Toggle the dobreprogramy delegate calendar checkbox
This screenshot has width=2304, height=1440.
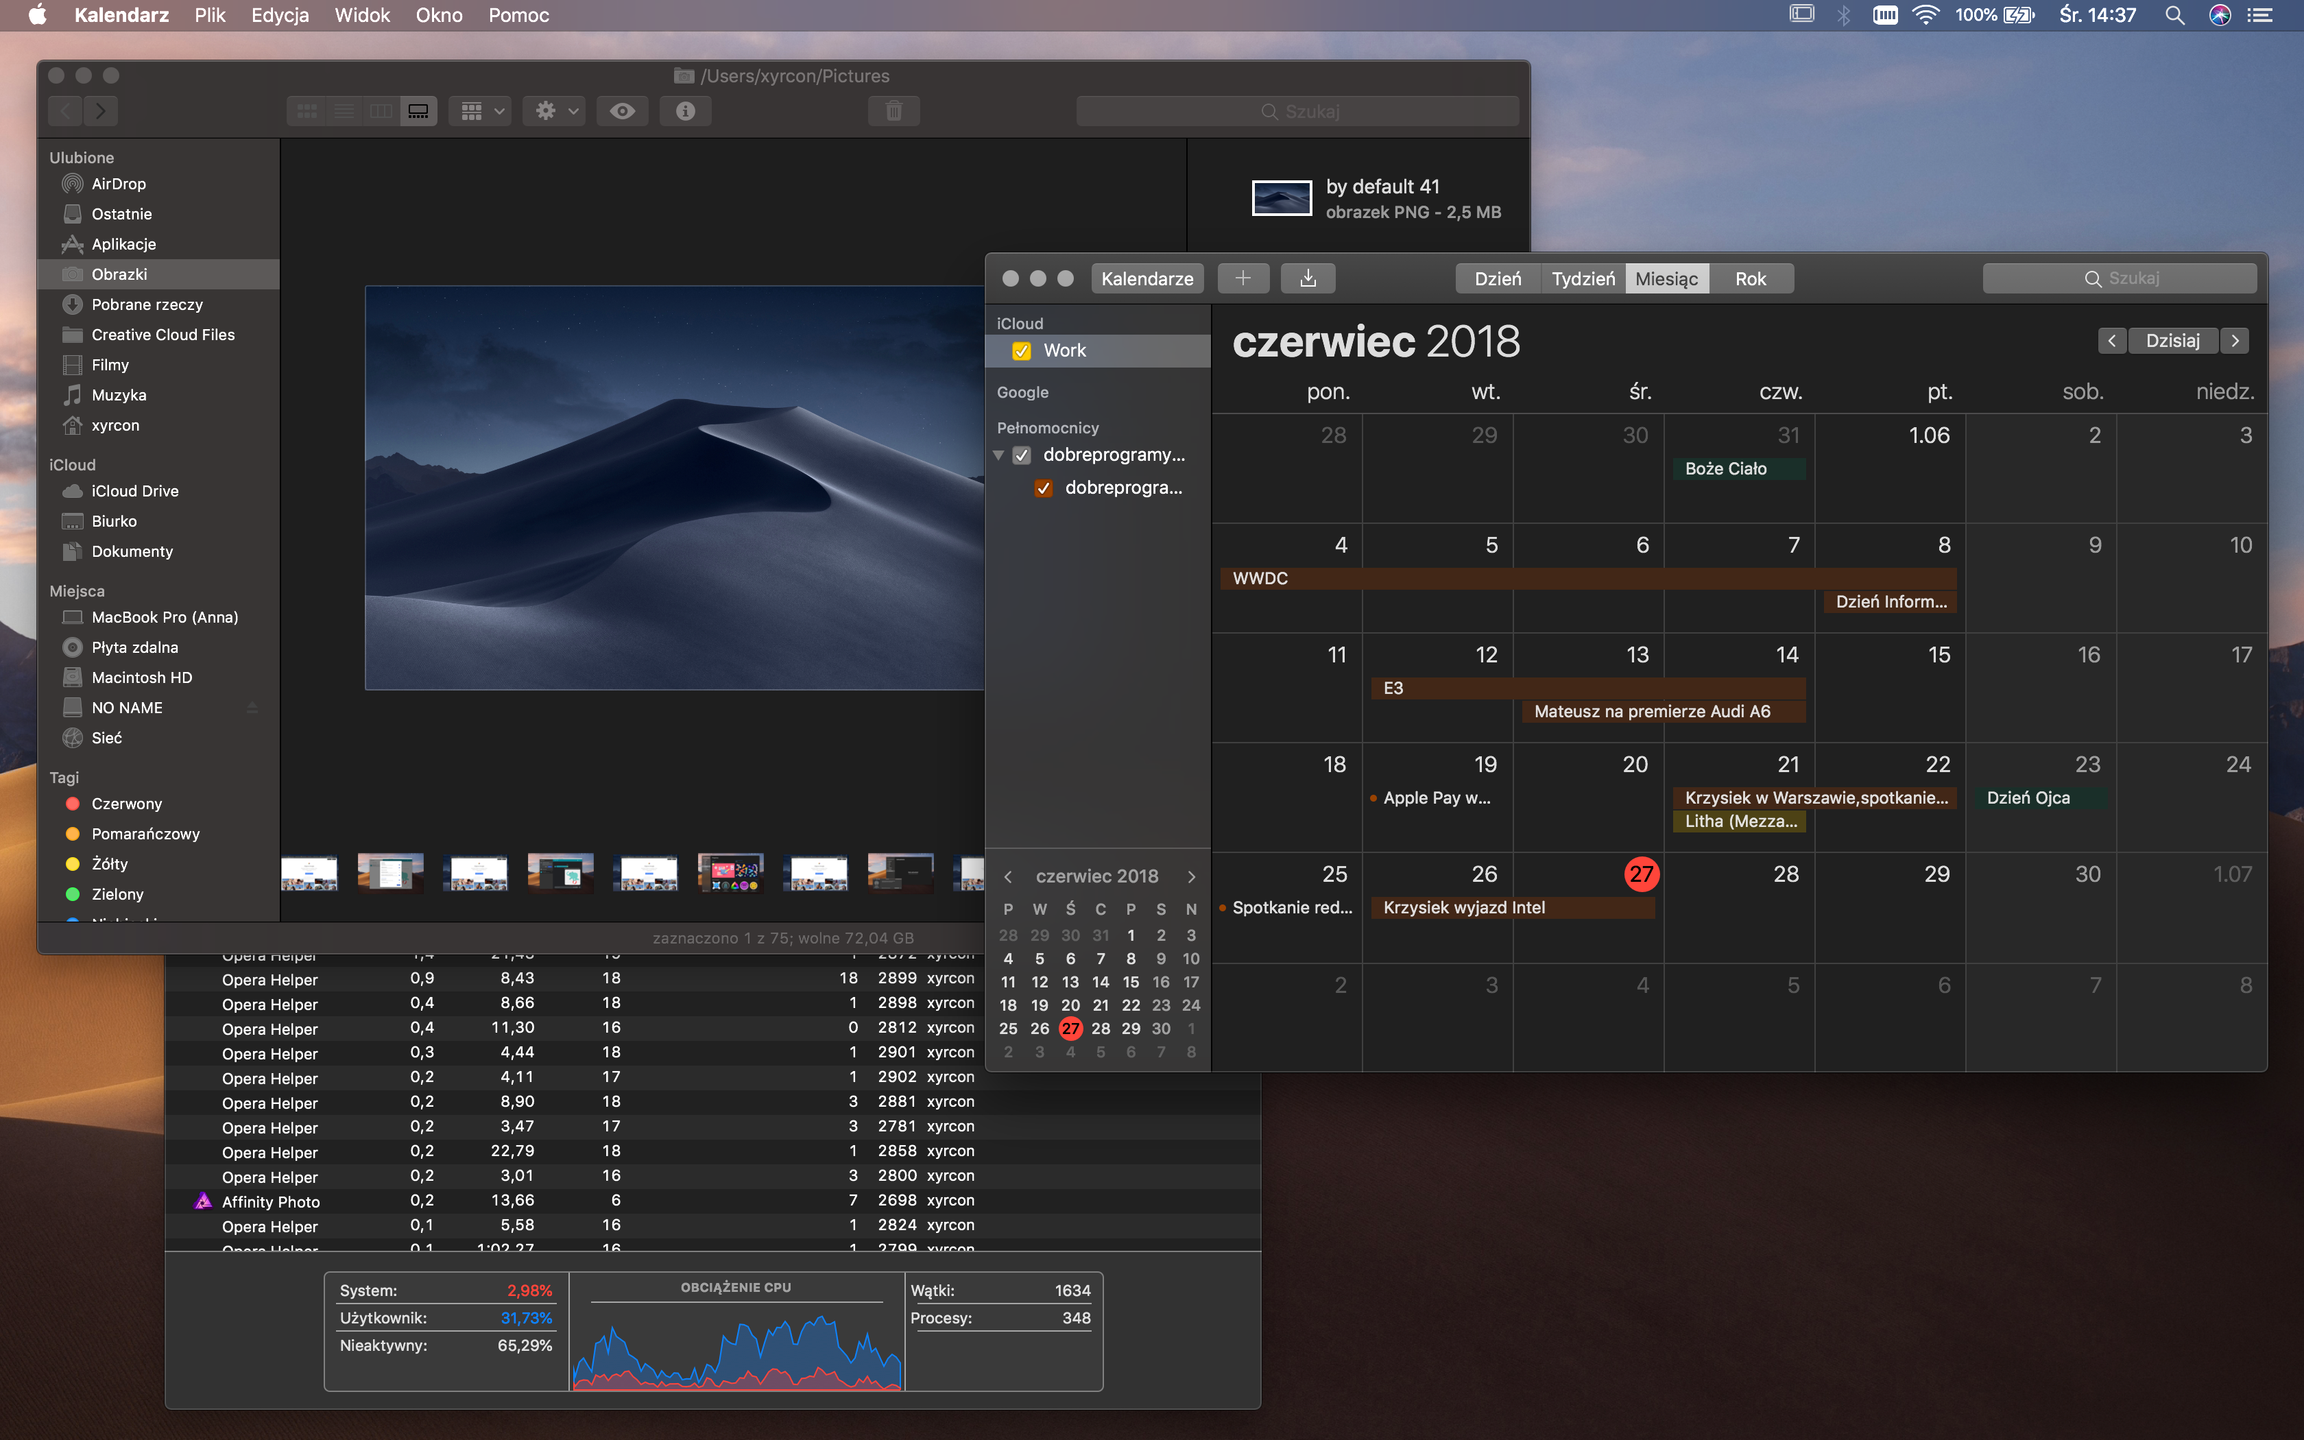1021,455
